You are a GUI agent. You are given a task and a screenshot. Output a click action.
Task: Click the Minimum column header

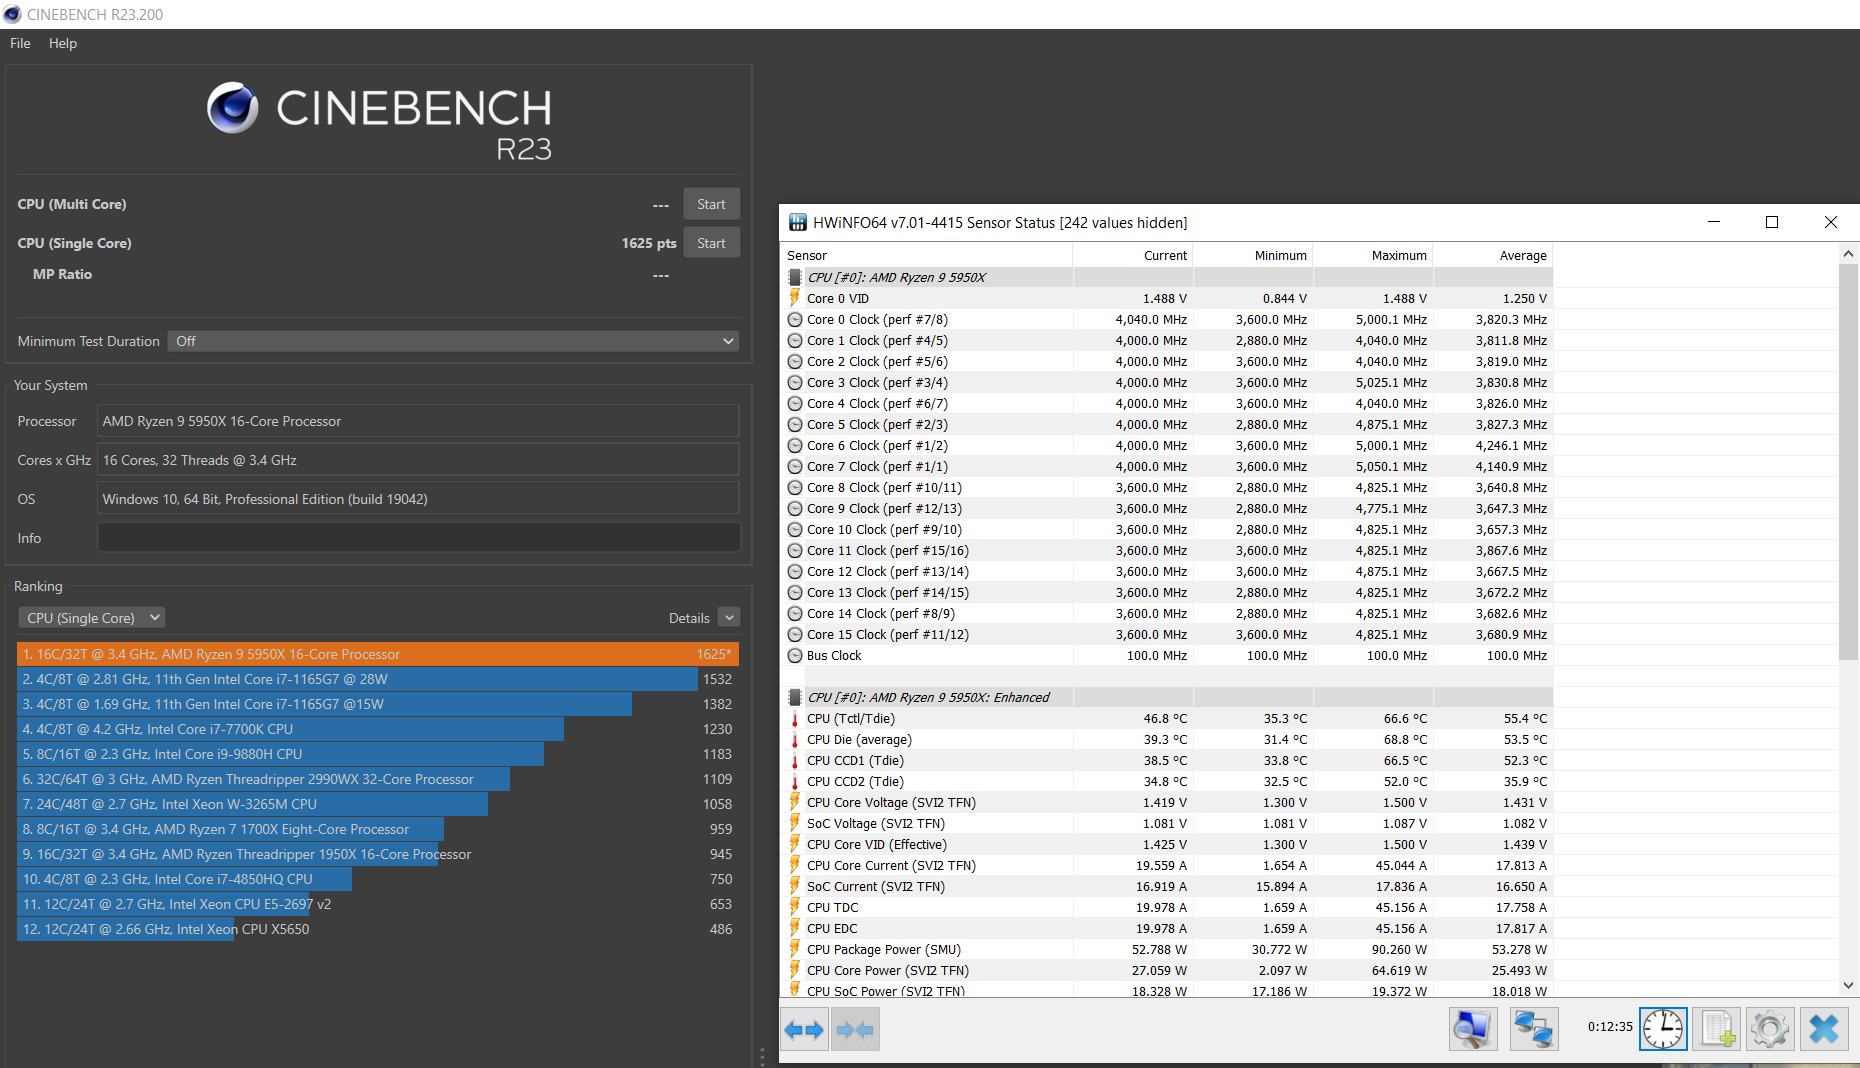click(x=1253, y=255)
